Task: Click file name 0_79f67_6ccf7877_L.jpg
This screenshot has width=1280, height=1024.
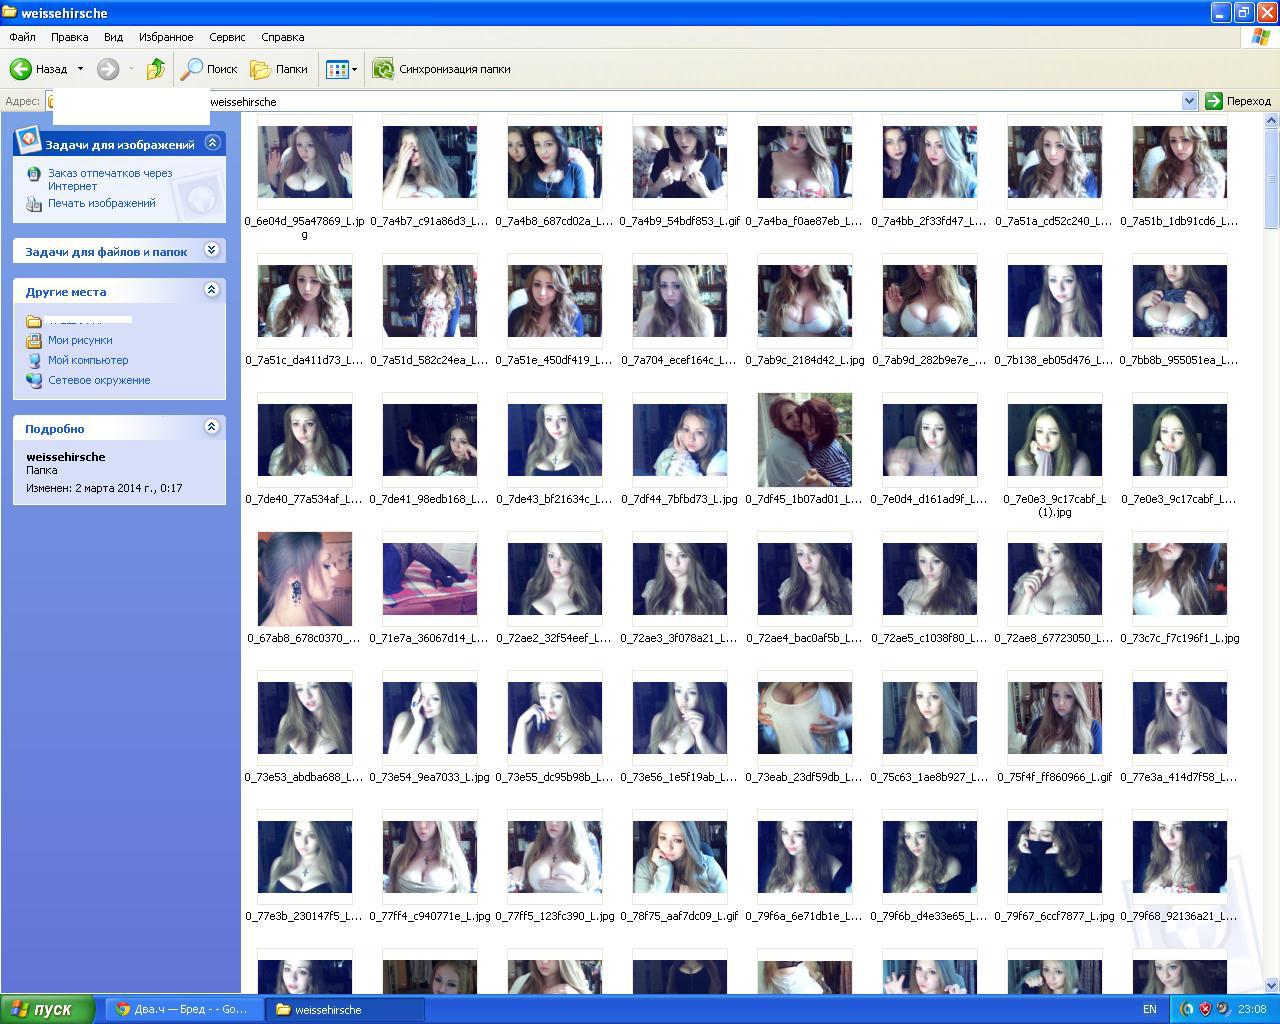Action: pyautogui.click(x=1055, y=916)
